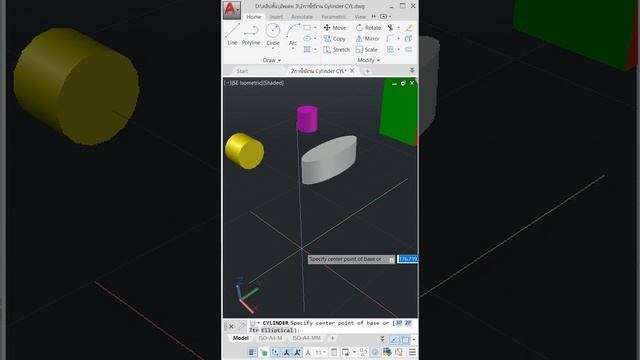Select the Fillet tool
Screen dimensions: 640x360
tap(391, 39)
